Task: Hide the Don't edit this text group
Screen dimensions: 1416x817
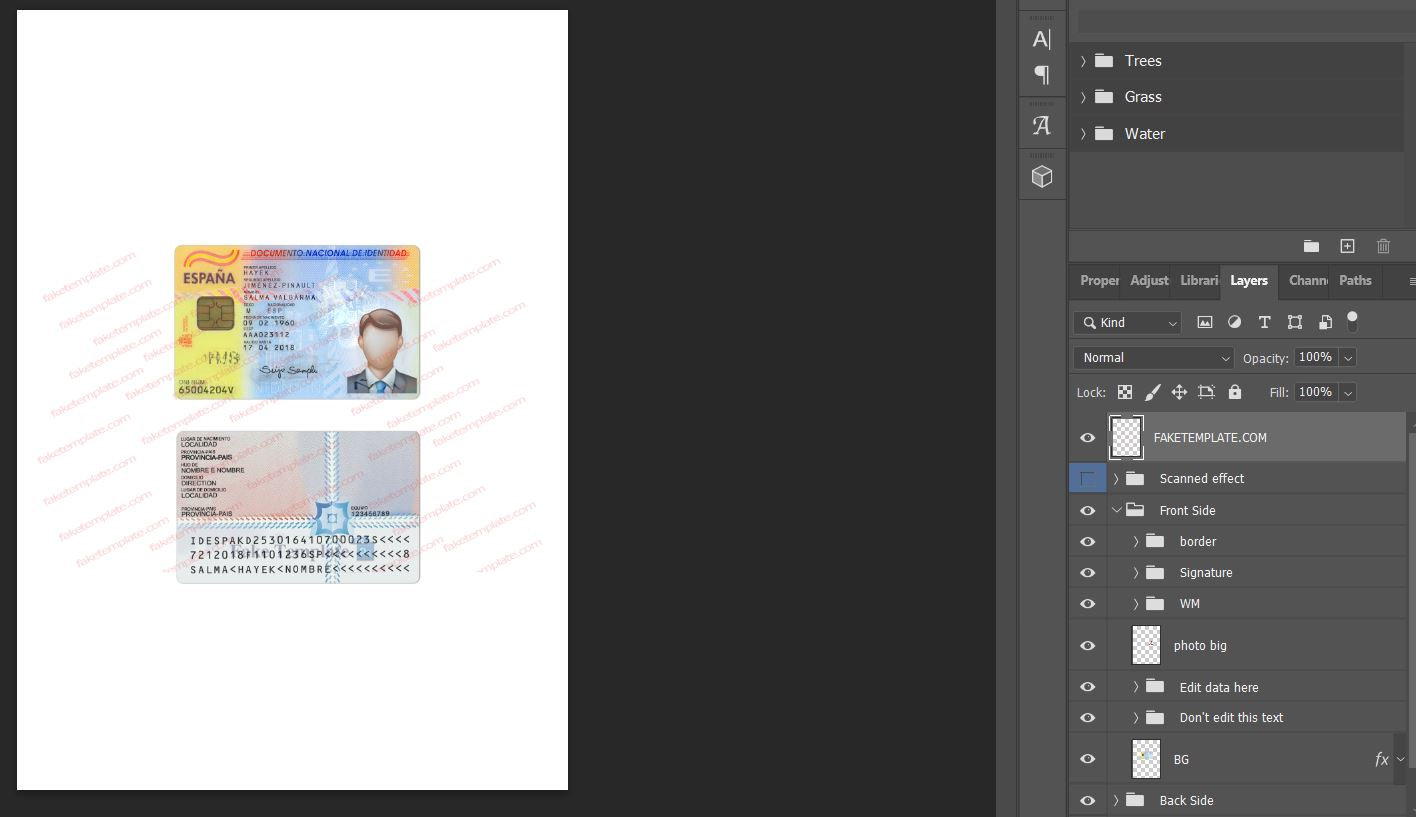Action: 1088,718
